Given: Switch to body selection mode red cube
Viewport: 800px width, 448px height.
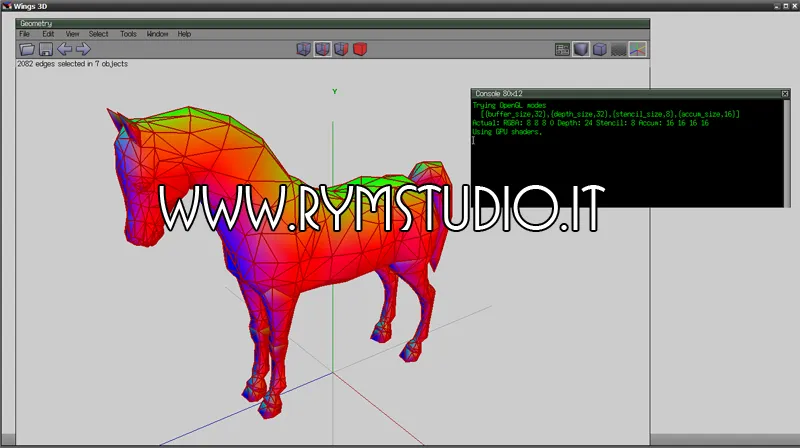Looking at the screenshot, I should tap(360, 49).
